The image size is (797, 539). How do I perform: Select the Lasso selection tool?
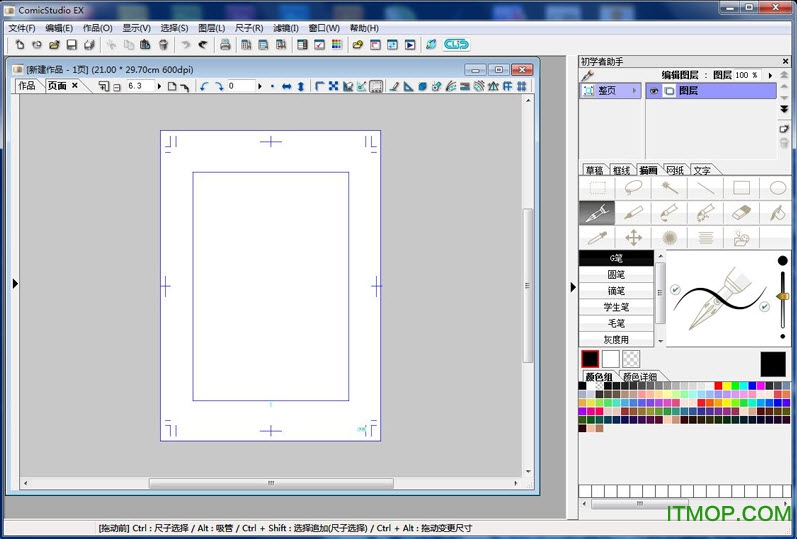click(633, 188)
